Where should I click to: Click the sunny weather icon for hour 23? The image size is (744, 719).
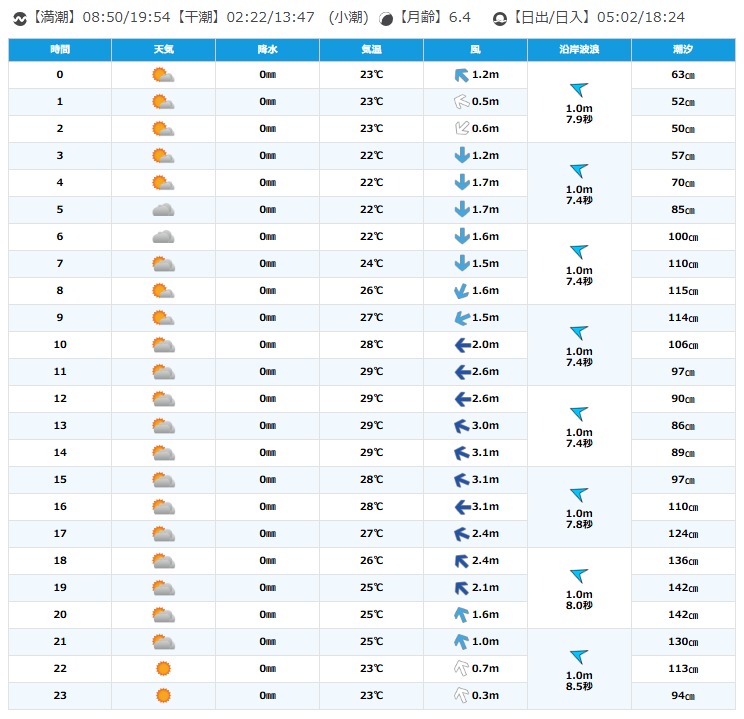pos(163,695)
